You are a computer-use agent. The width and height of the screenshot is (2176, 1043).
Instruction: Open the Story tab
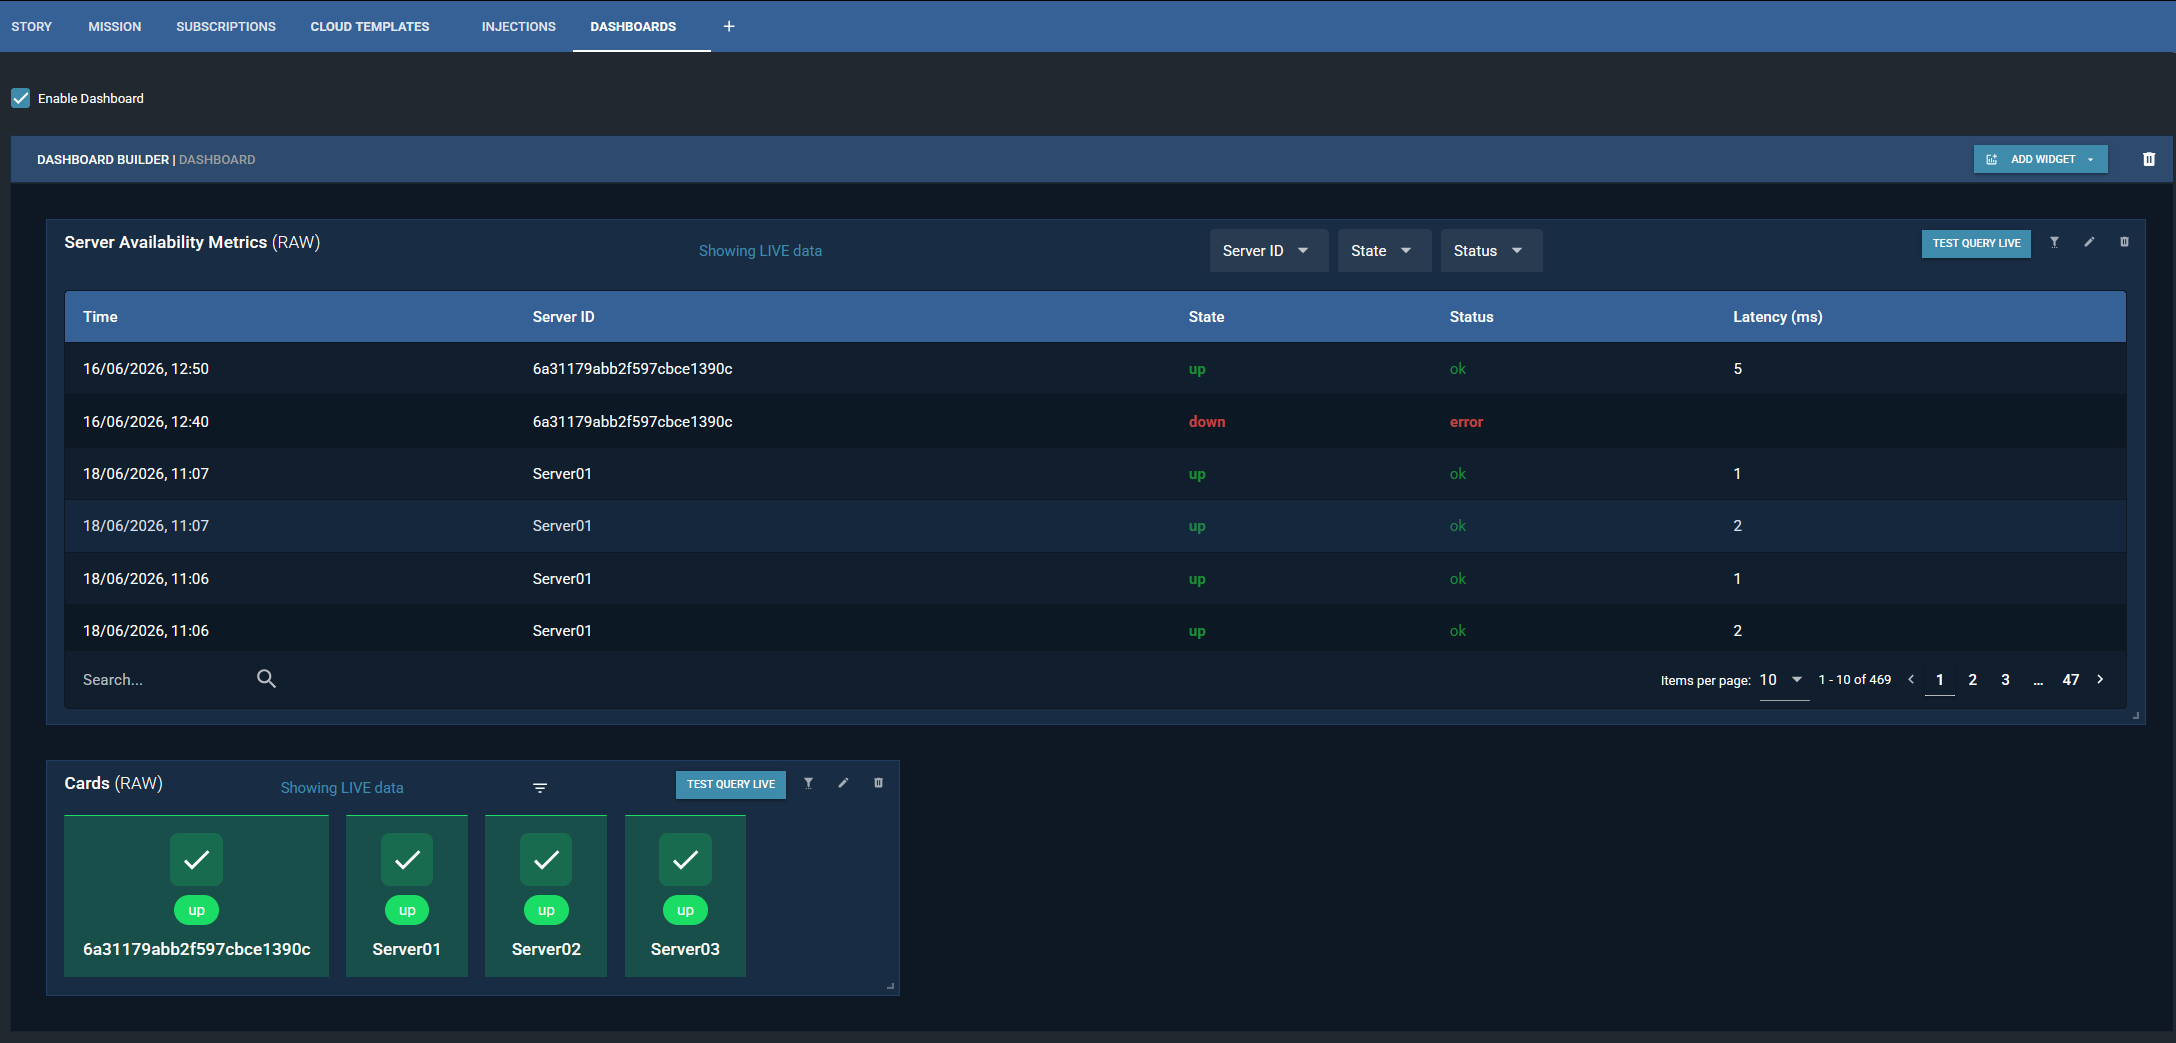click(x=31, y=26)
